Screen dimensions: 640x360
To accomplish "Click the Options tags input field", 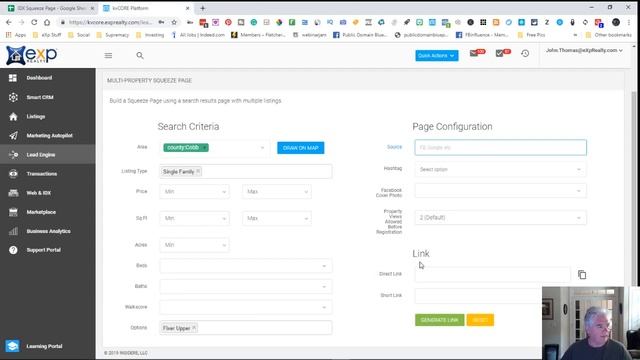I will click(246, 328).
